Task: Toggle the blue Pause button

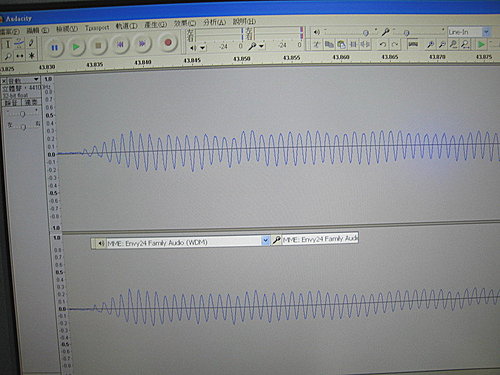Action: tap(54, 48)
